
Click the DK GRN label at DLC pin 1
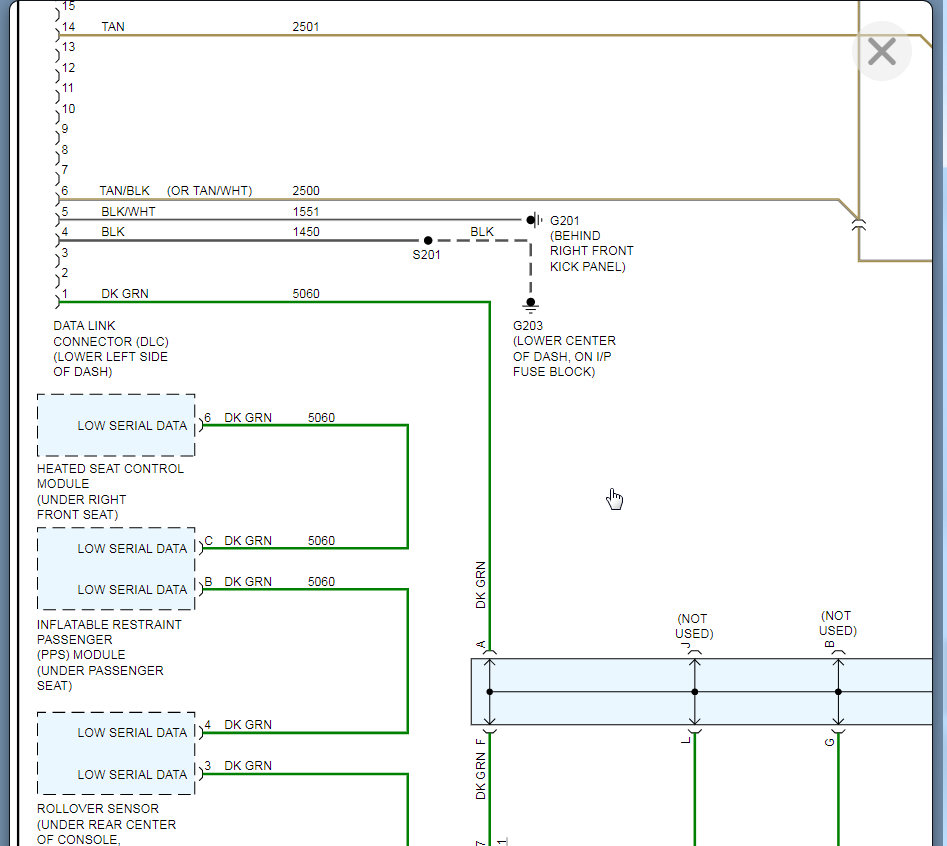(x=124, y=293)
